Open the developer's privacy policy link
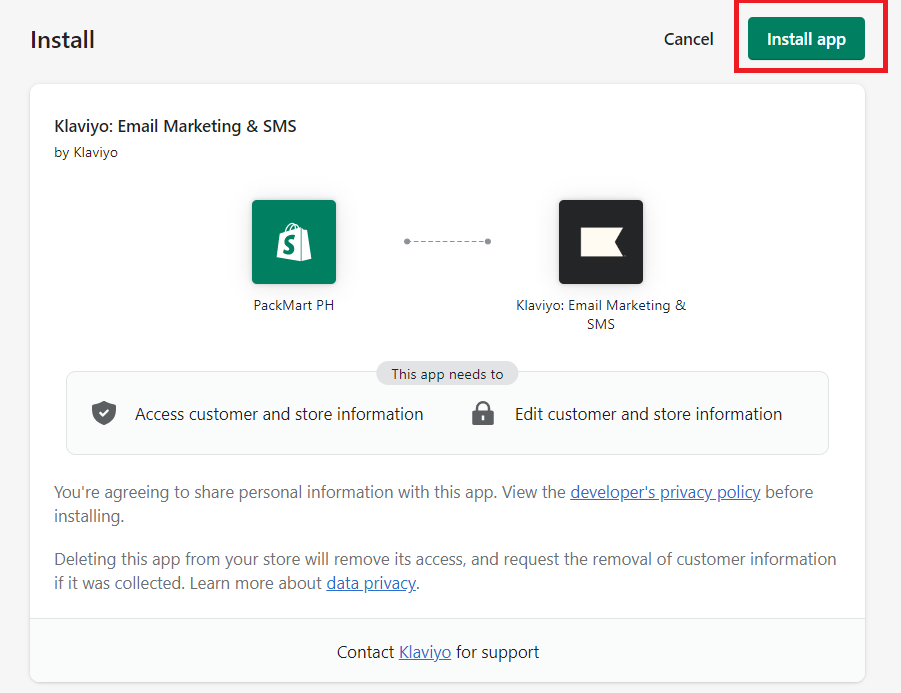Screen dimensions: 901x693 pyautogui.click(x=665, y=492)
